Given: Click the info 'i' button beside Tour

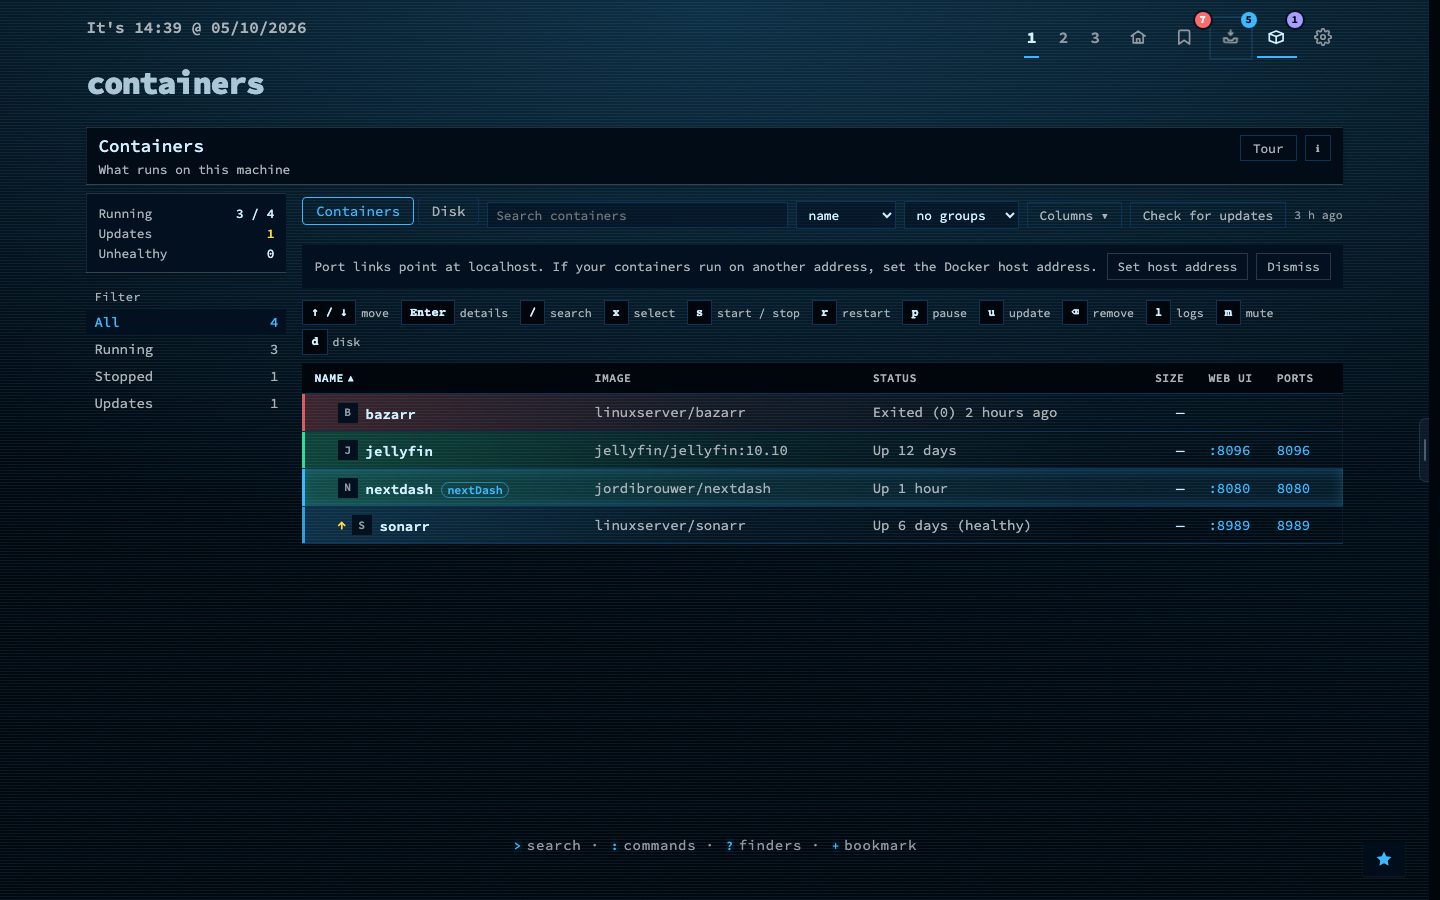Looking at the screenshot, I should point(1317,148).
